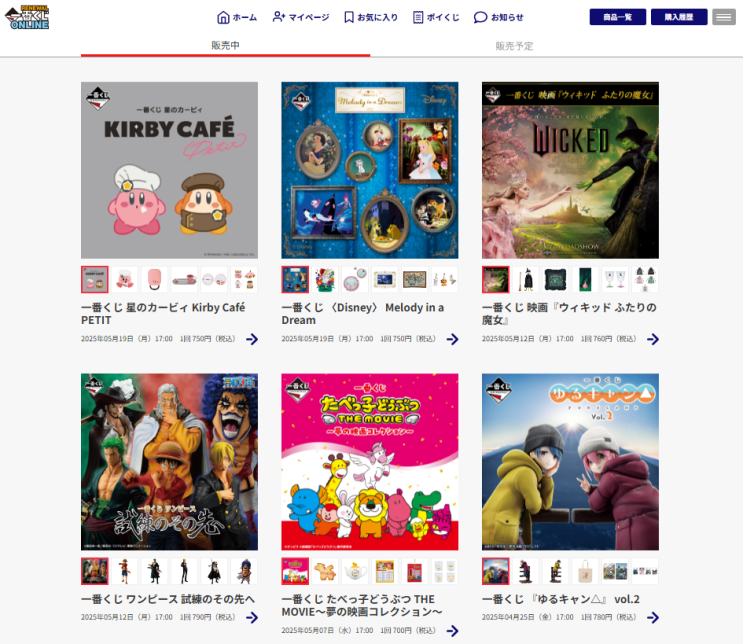743x644 pixels.
Task: Select Wicked glasses thumbnail
Action: click(615, 280)
